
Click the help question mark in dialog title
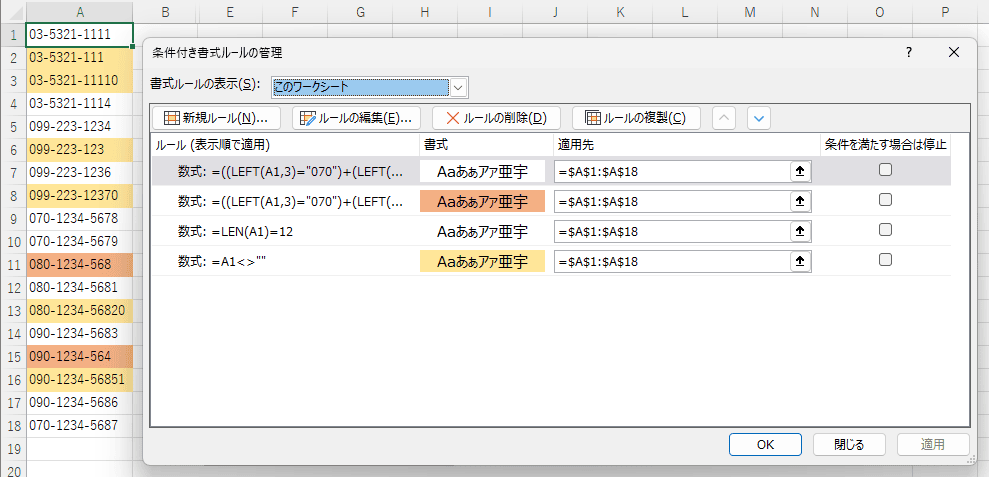click(908, 53)
